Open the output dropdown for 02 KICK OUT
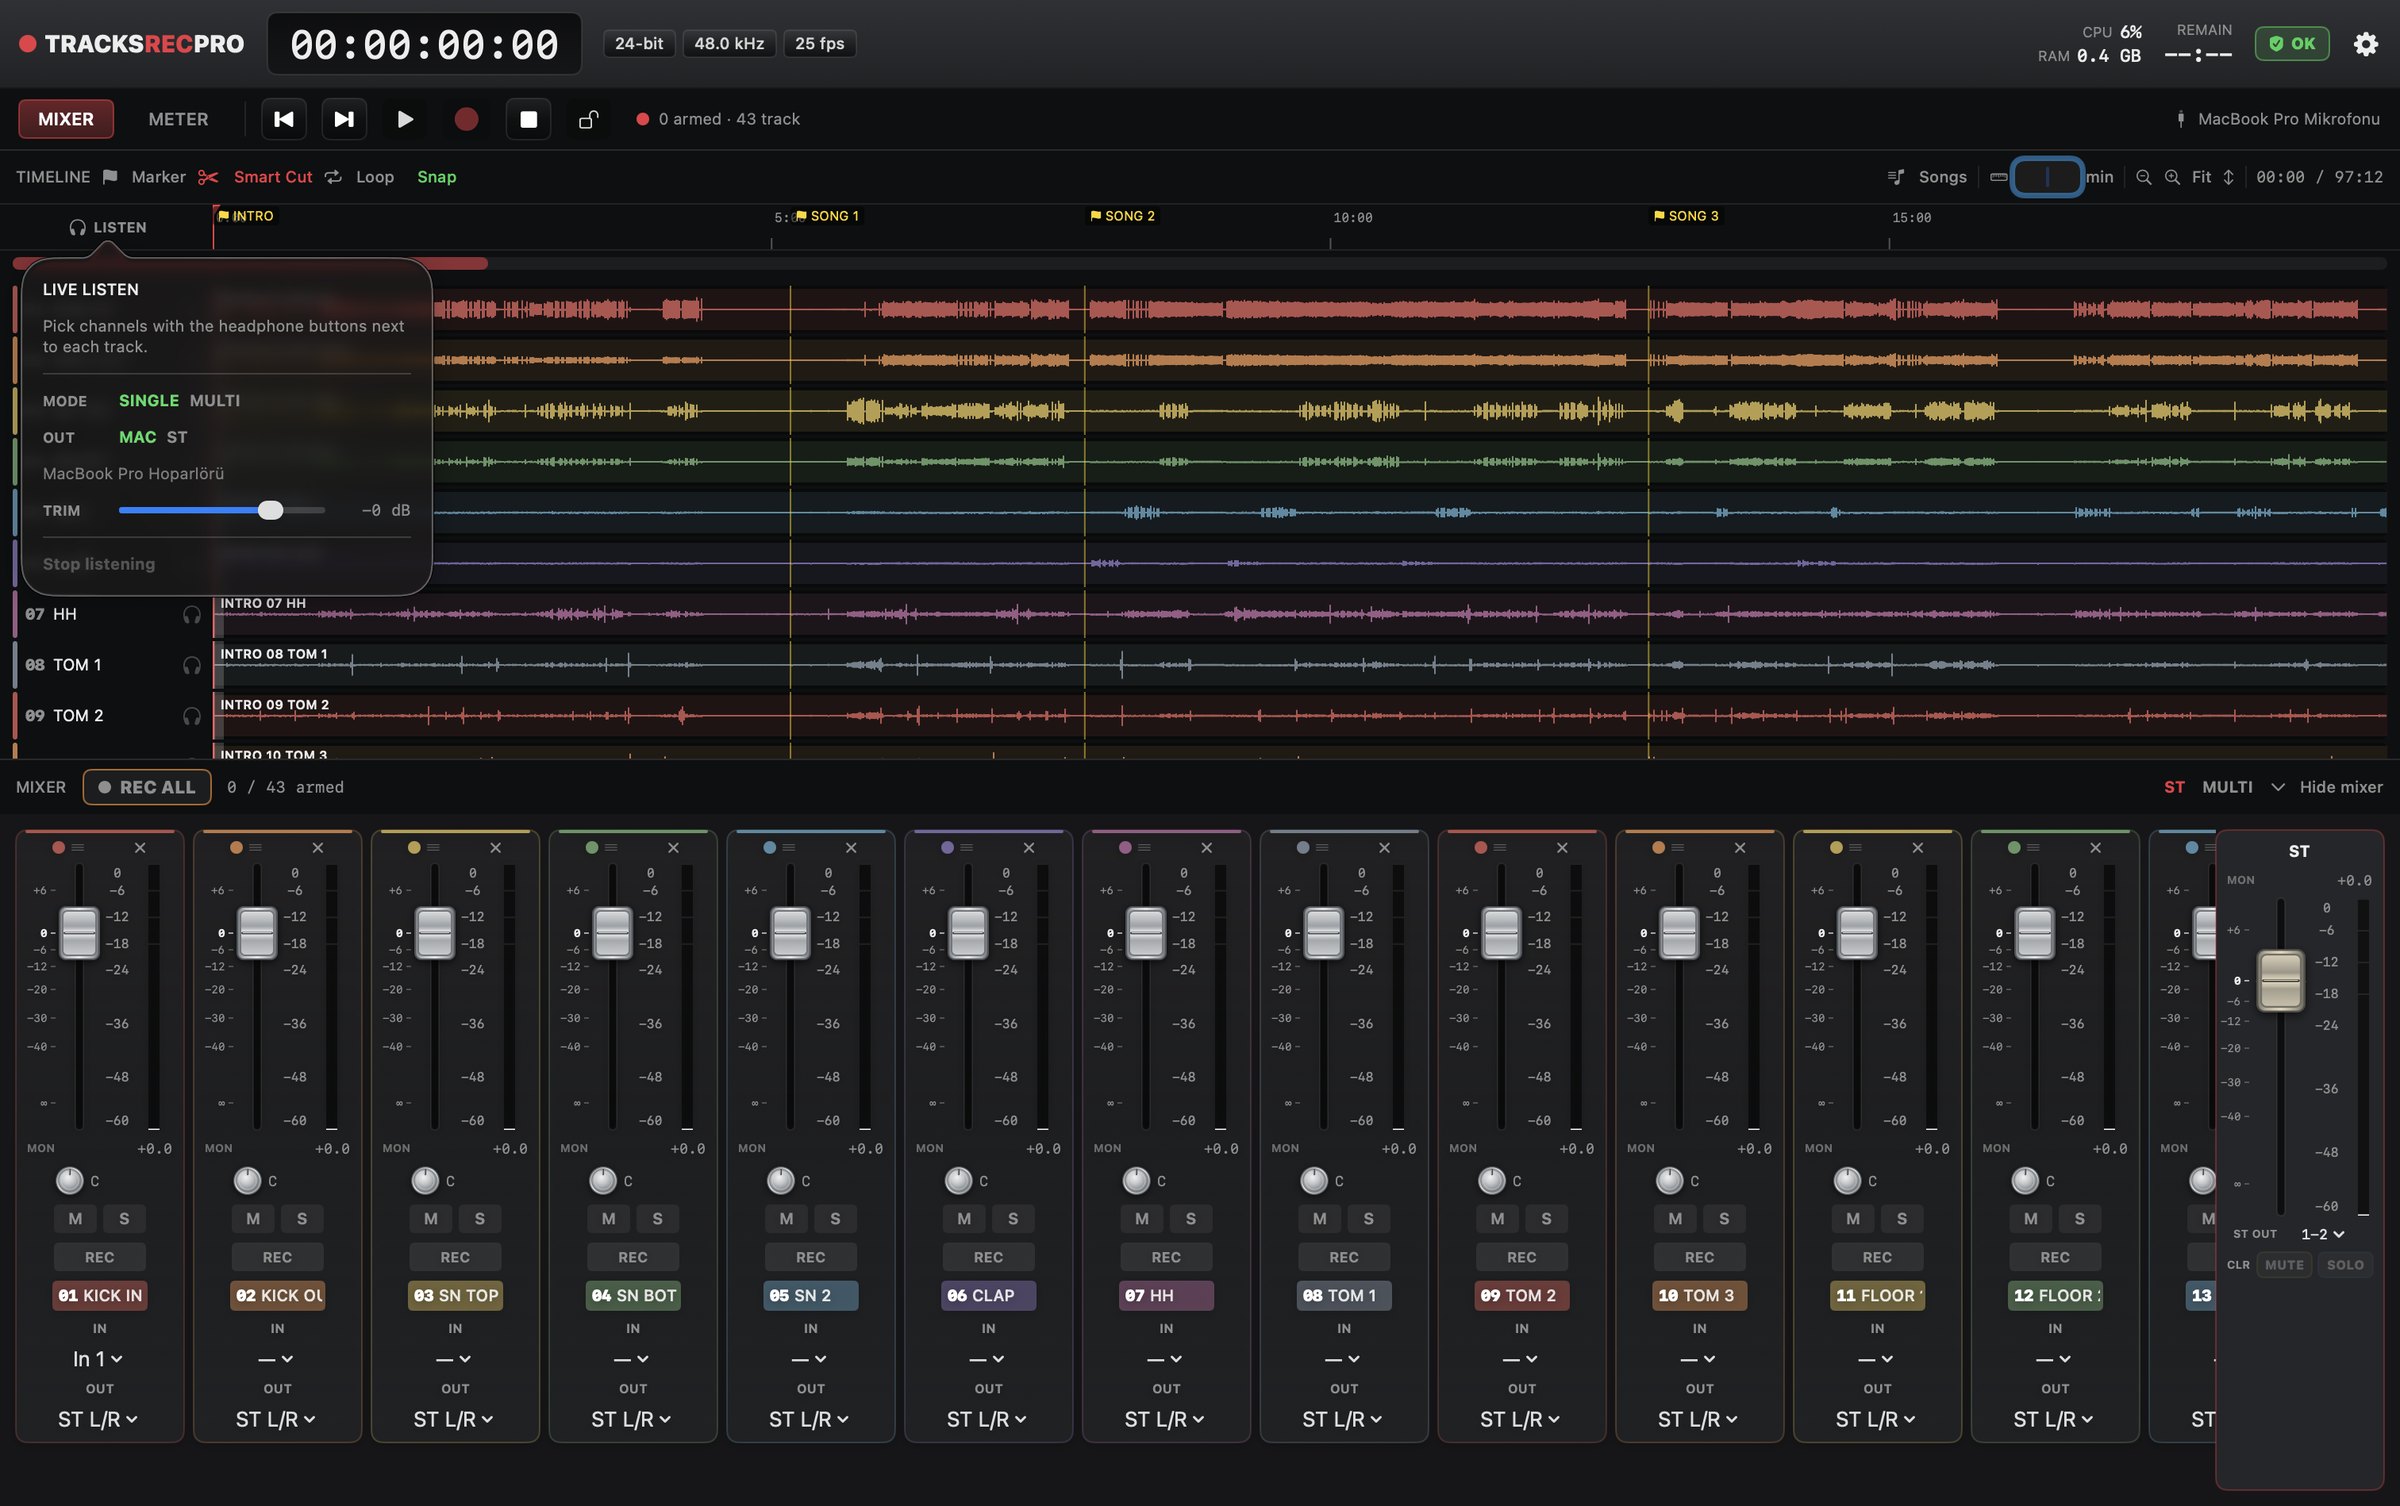 (x=276, y=1420)
